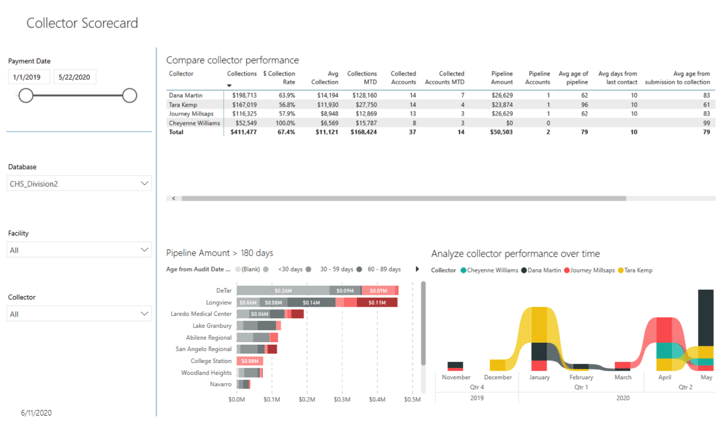Click the dark red $0.11M Longview bar segment
The image size is (716, 422).
377,302
